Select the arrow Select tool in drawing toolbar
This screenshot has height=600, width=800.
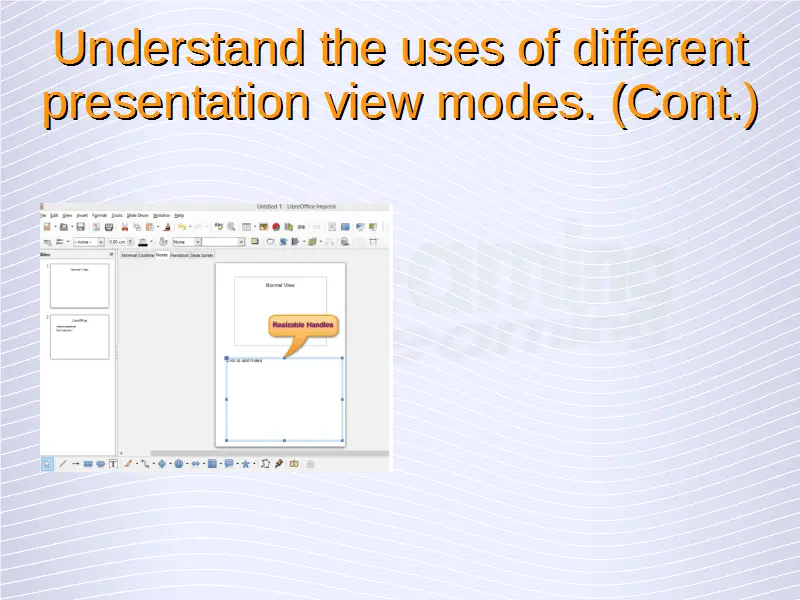(47, 464)
